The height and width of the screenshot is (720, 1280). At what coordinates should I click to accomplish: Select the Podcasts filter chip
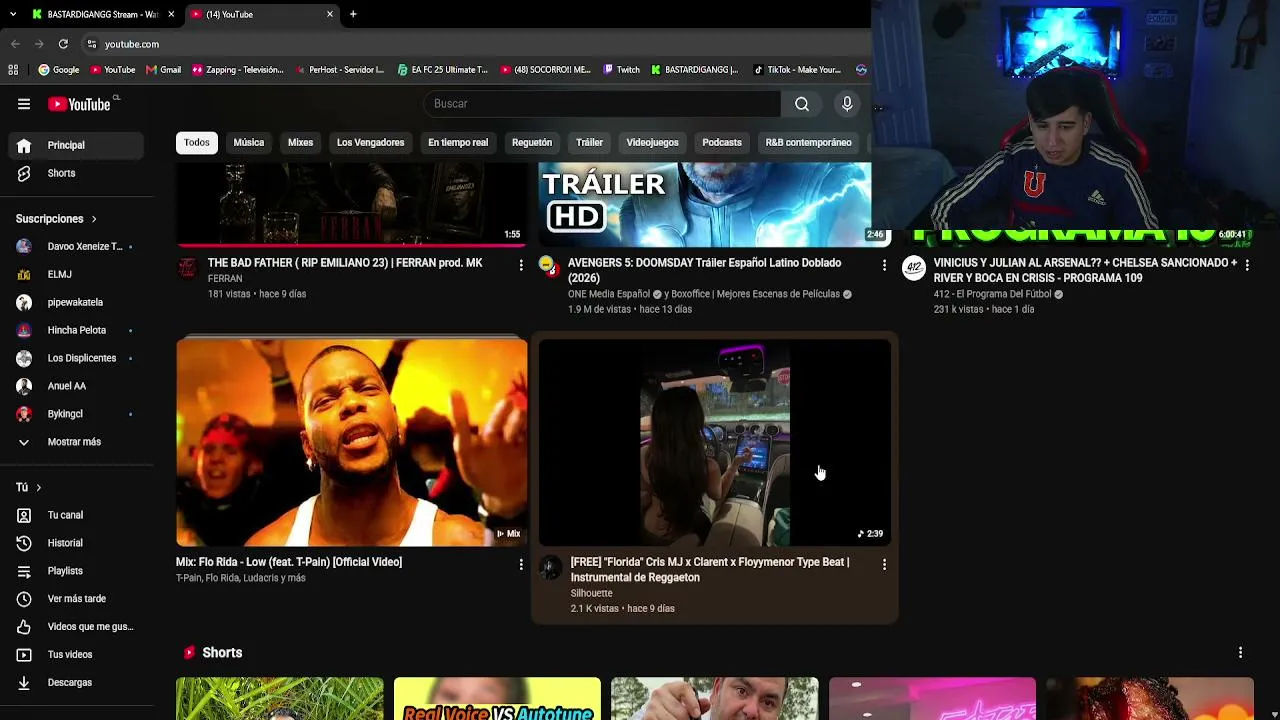tap(722, 143)
